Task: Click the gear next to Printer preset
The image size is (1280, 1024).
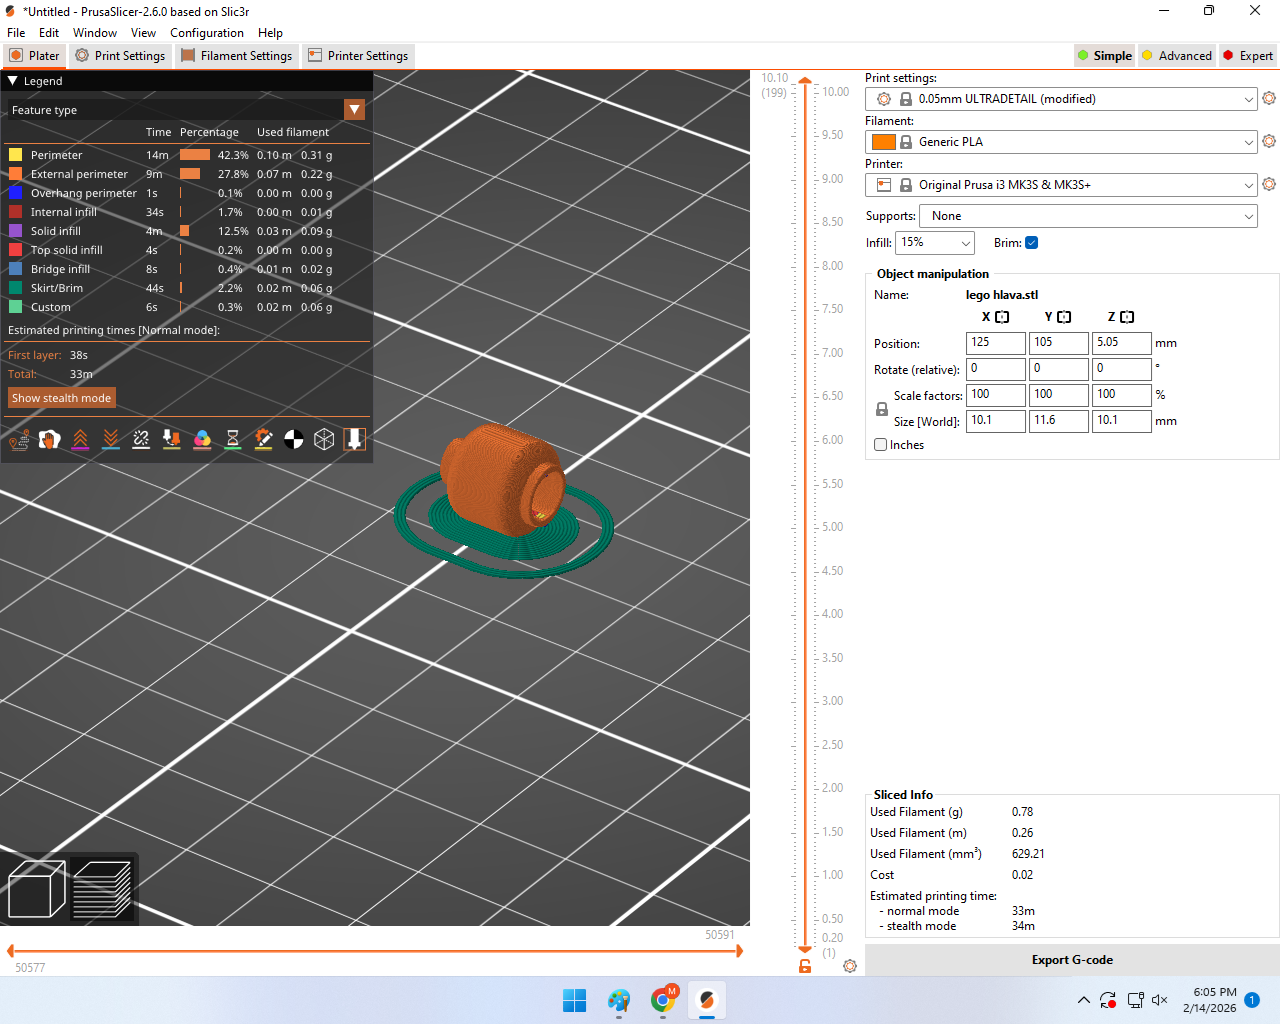Action: coord(1269,184)
